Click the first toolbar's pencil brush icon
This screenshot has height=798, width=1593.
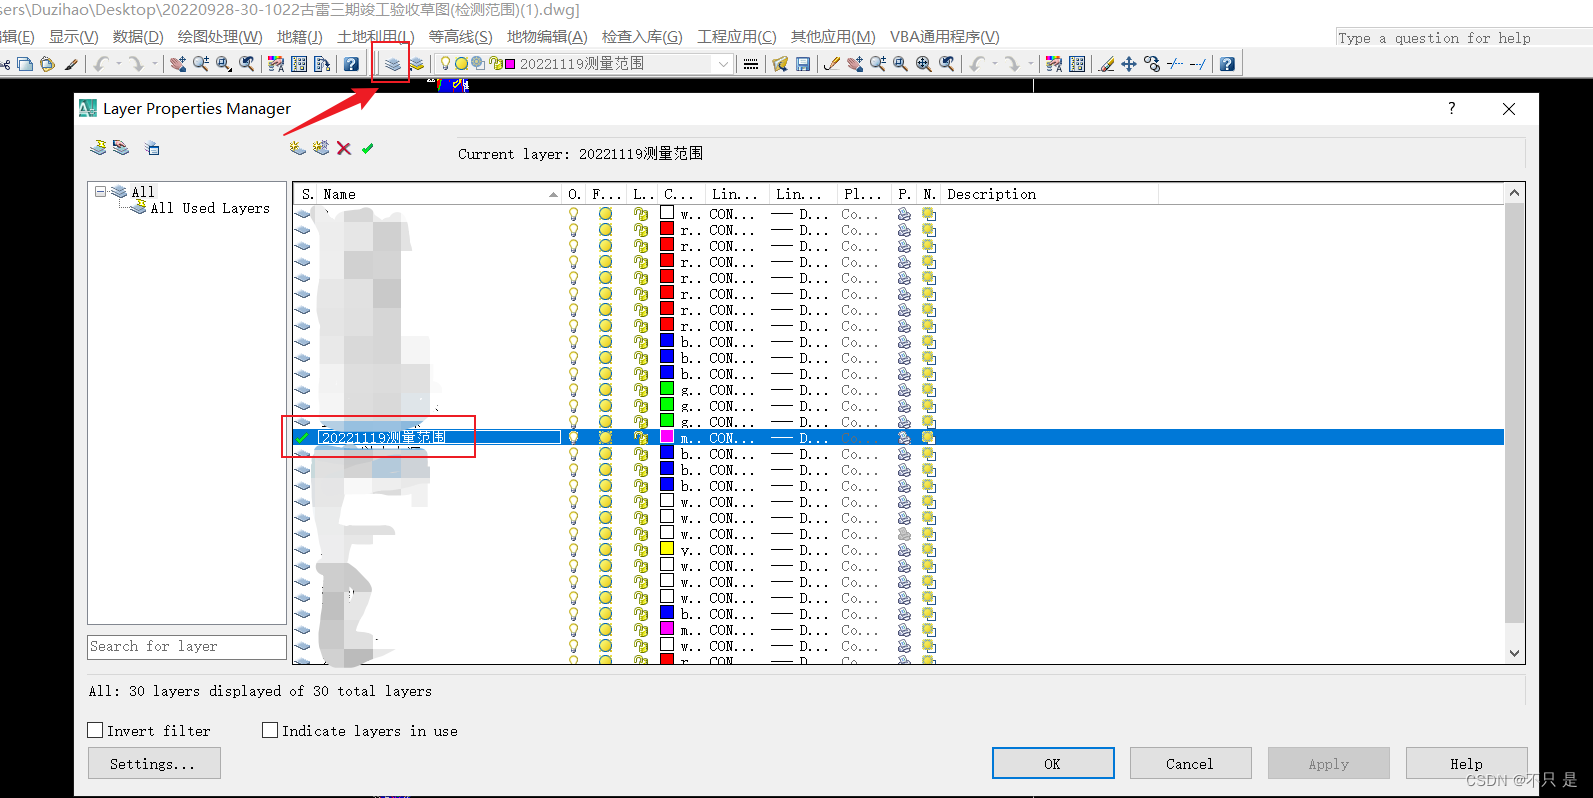pos(71,64)
